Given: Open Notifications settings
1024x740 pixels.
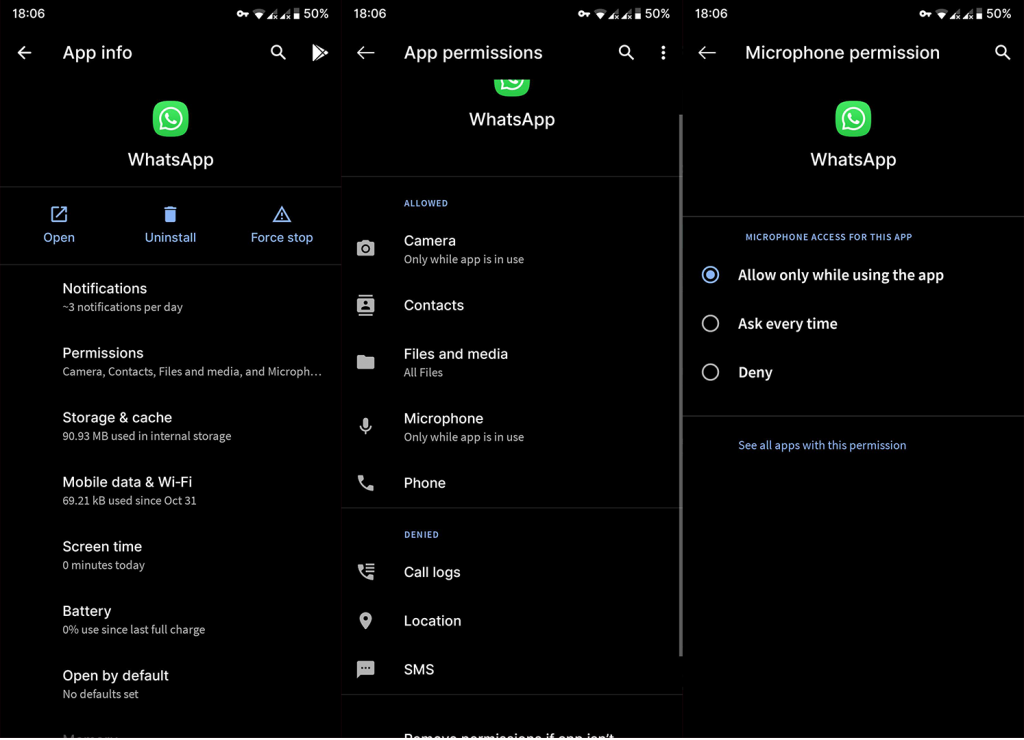Looking at the screenshot, I should click(170, 297).
